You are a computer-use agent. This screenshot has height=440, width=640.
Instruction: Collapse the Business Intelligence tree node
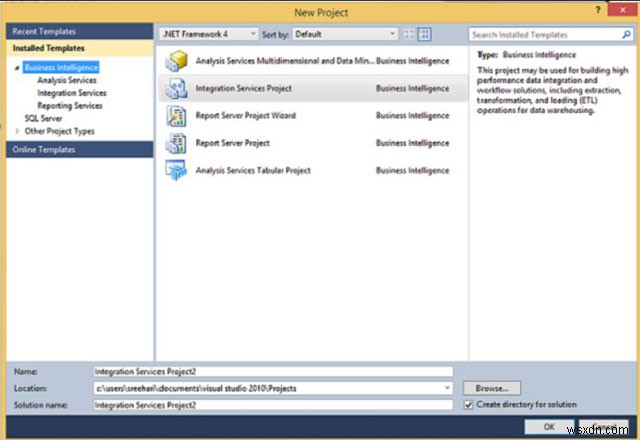point(17,68)
